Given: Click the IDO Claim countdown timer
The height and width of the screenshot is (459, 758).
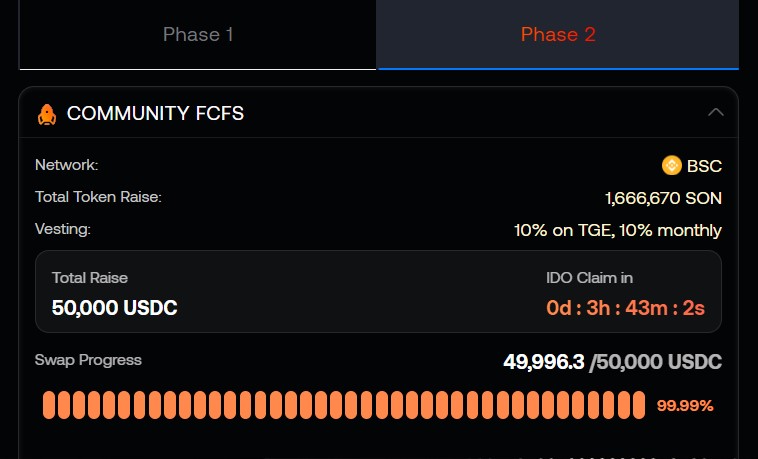Looking at the screenshot, I should 625,308.
